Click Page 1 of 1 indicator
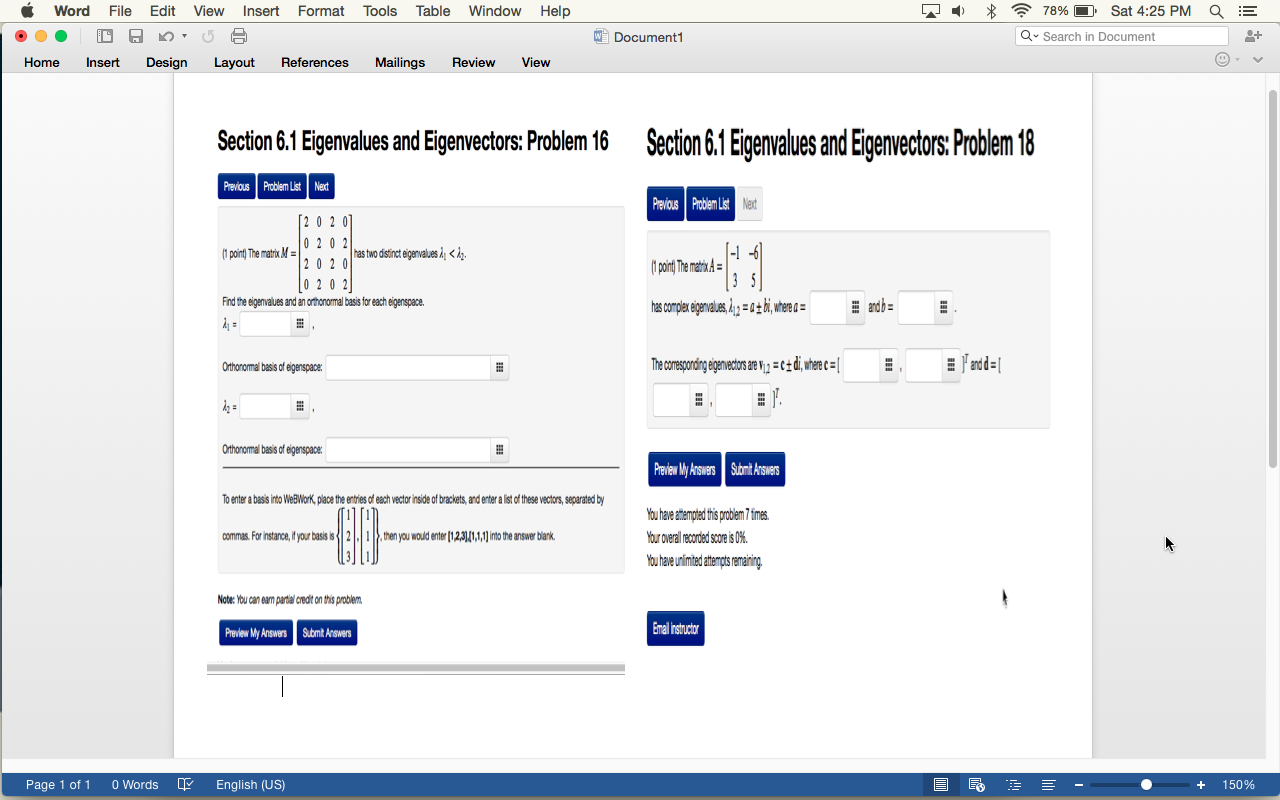 [x=58, y=785]
